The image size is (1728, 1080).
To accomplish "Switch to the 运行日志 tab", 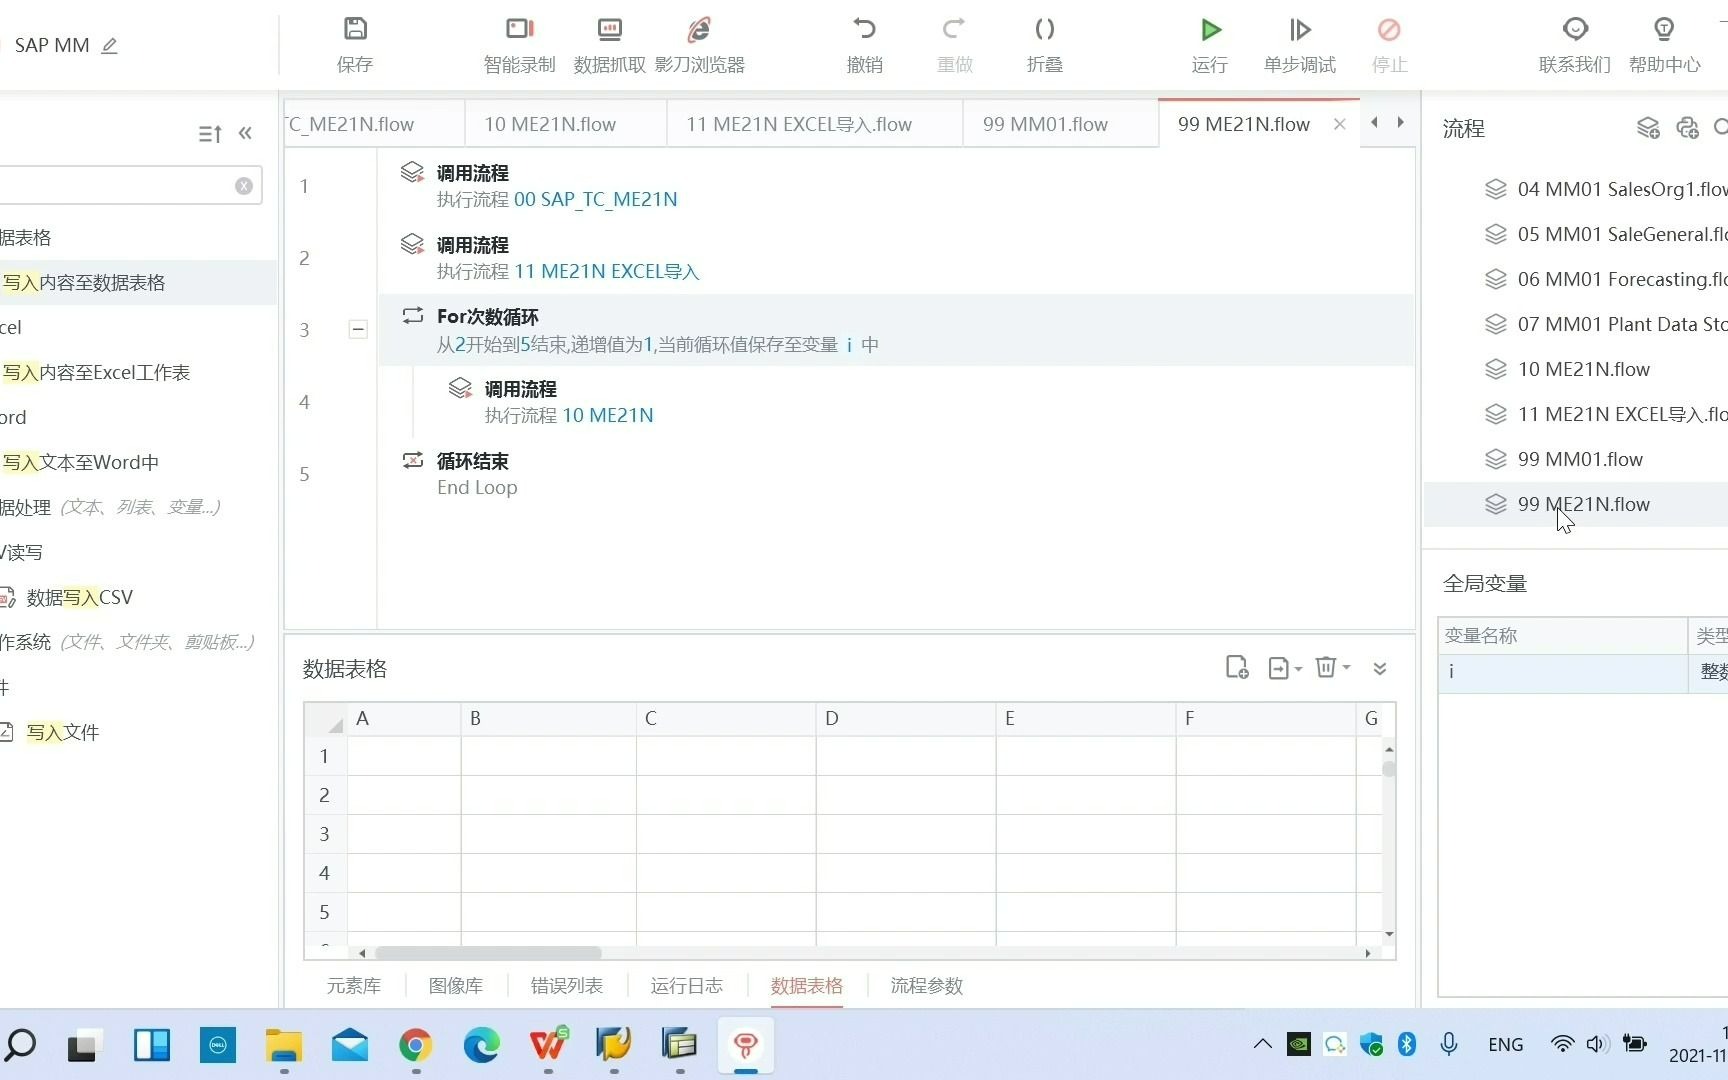I will tap(687, 986).
